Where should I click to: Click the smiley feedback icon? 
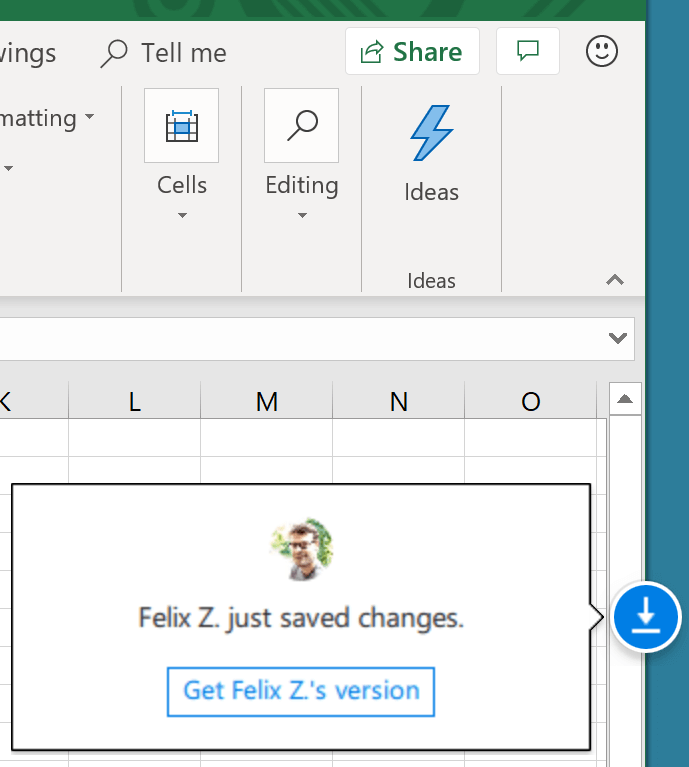[602, 51]
